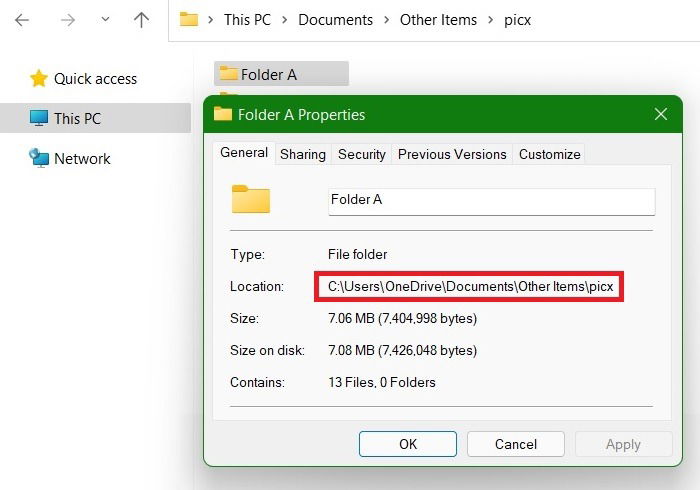Screen dimensions: 700x490
Task: Click the Size value 7.06 MB
Action: [402, 319]
